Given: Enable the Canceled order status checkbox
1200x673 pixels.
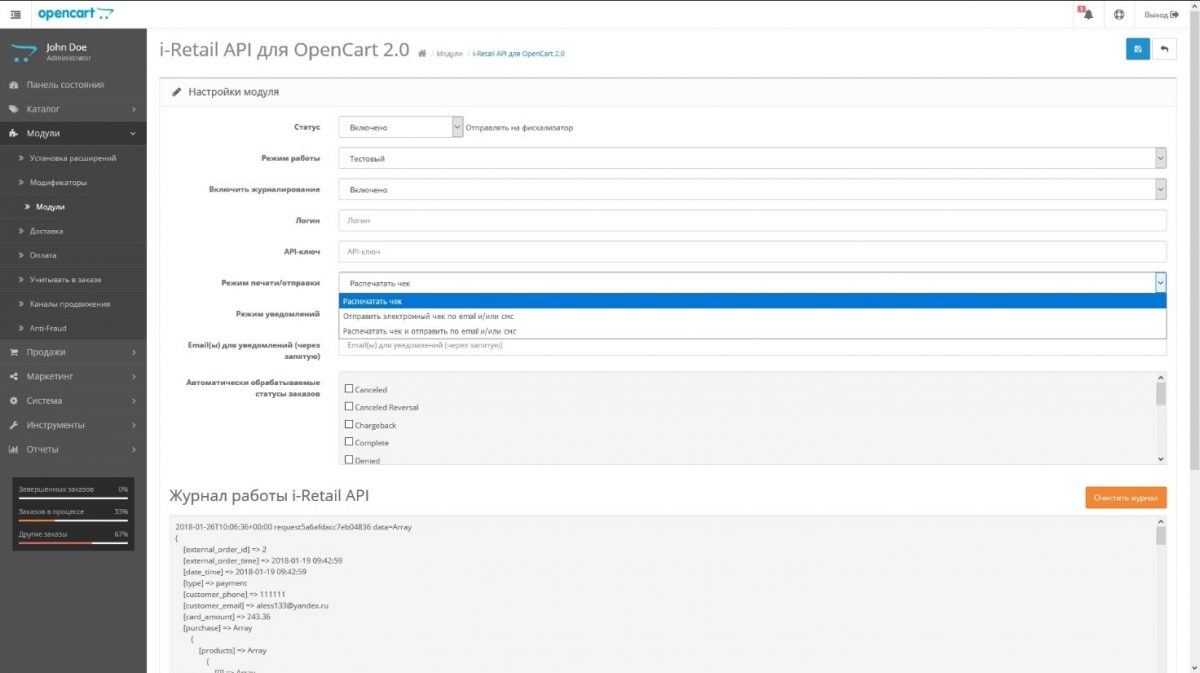Looking at the screenshot, I should pos(350,389).
